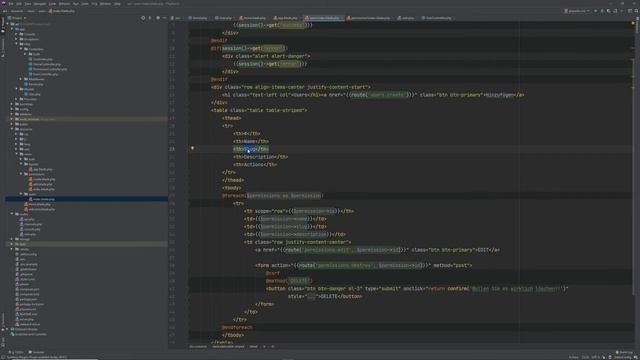
Task: Open the View menu
Action: click(28, 4)
